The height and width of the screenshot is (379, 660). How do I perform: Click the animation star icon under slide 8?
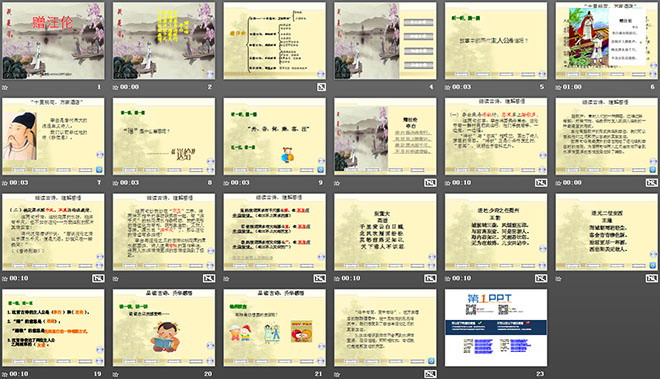point(115,183)
